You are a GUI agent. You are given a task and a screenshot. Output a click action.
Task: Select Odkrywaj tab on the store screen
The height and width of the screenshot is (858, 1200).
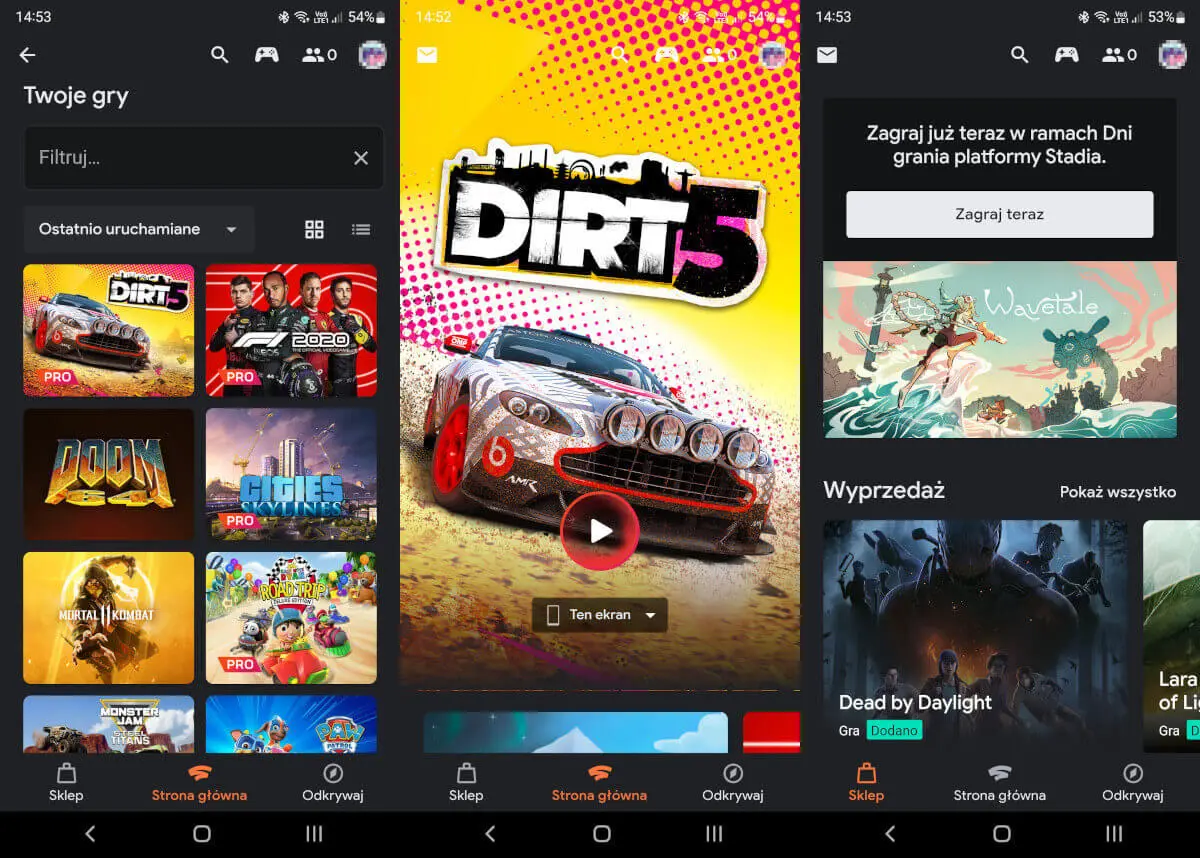pyautogui.click(x=1132, y=783)
